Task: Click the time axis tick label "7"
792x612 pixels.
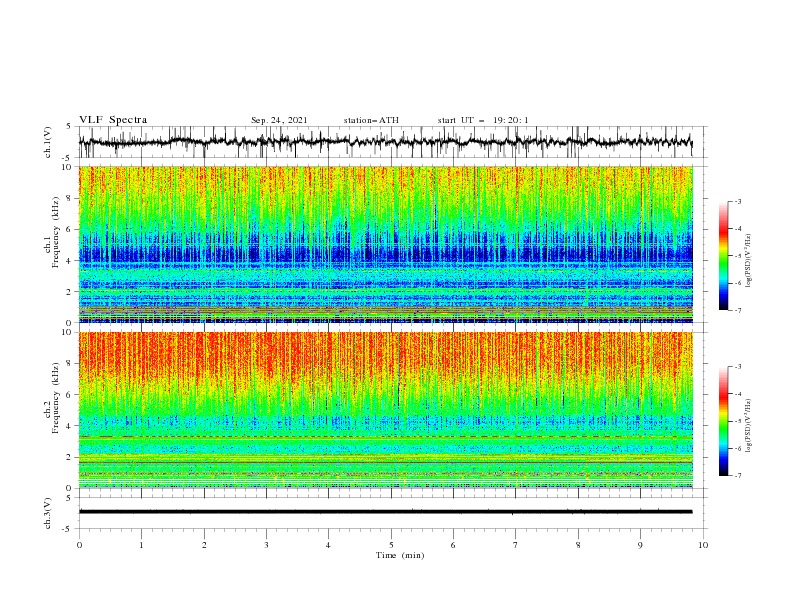Action: coord(516,545)
